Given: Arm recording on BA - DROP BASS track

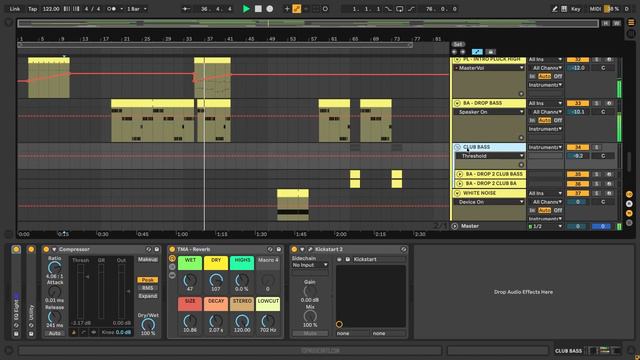Looking at the screenshot, I should [x=609, y=103].
